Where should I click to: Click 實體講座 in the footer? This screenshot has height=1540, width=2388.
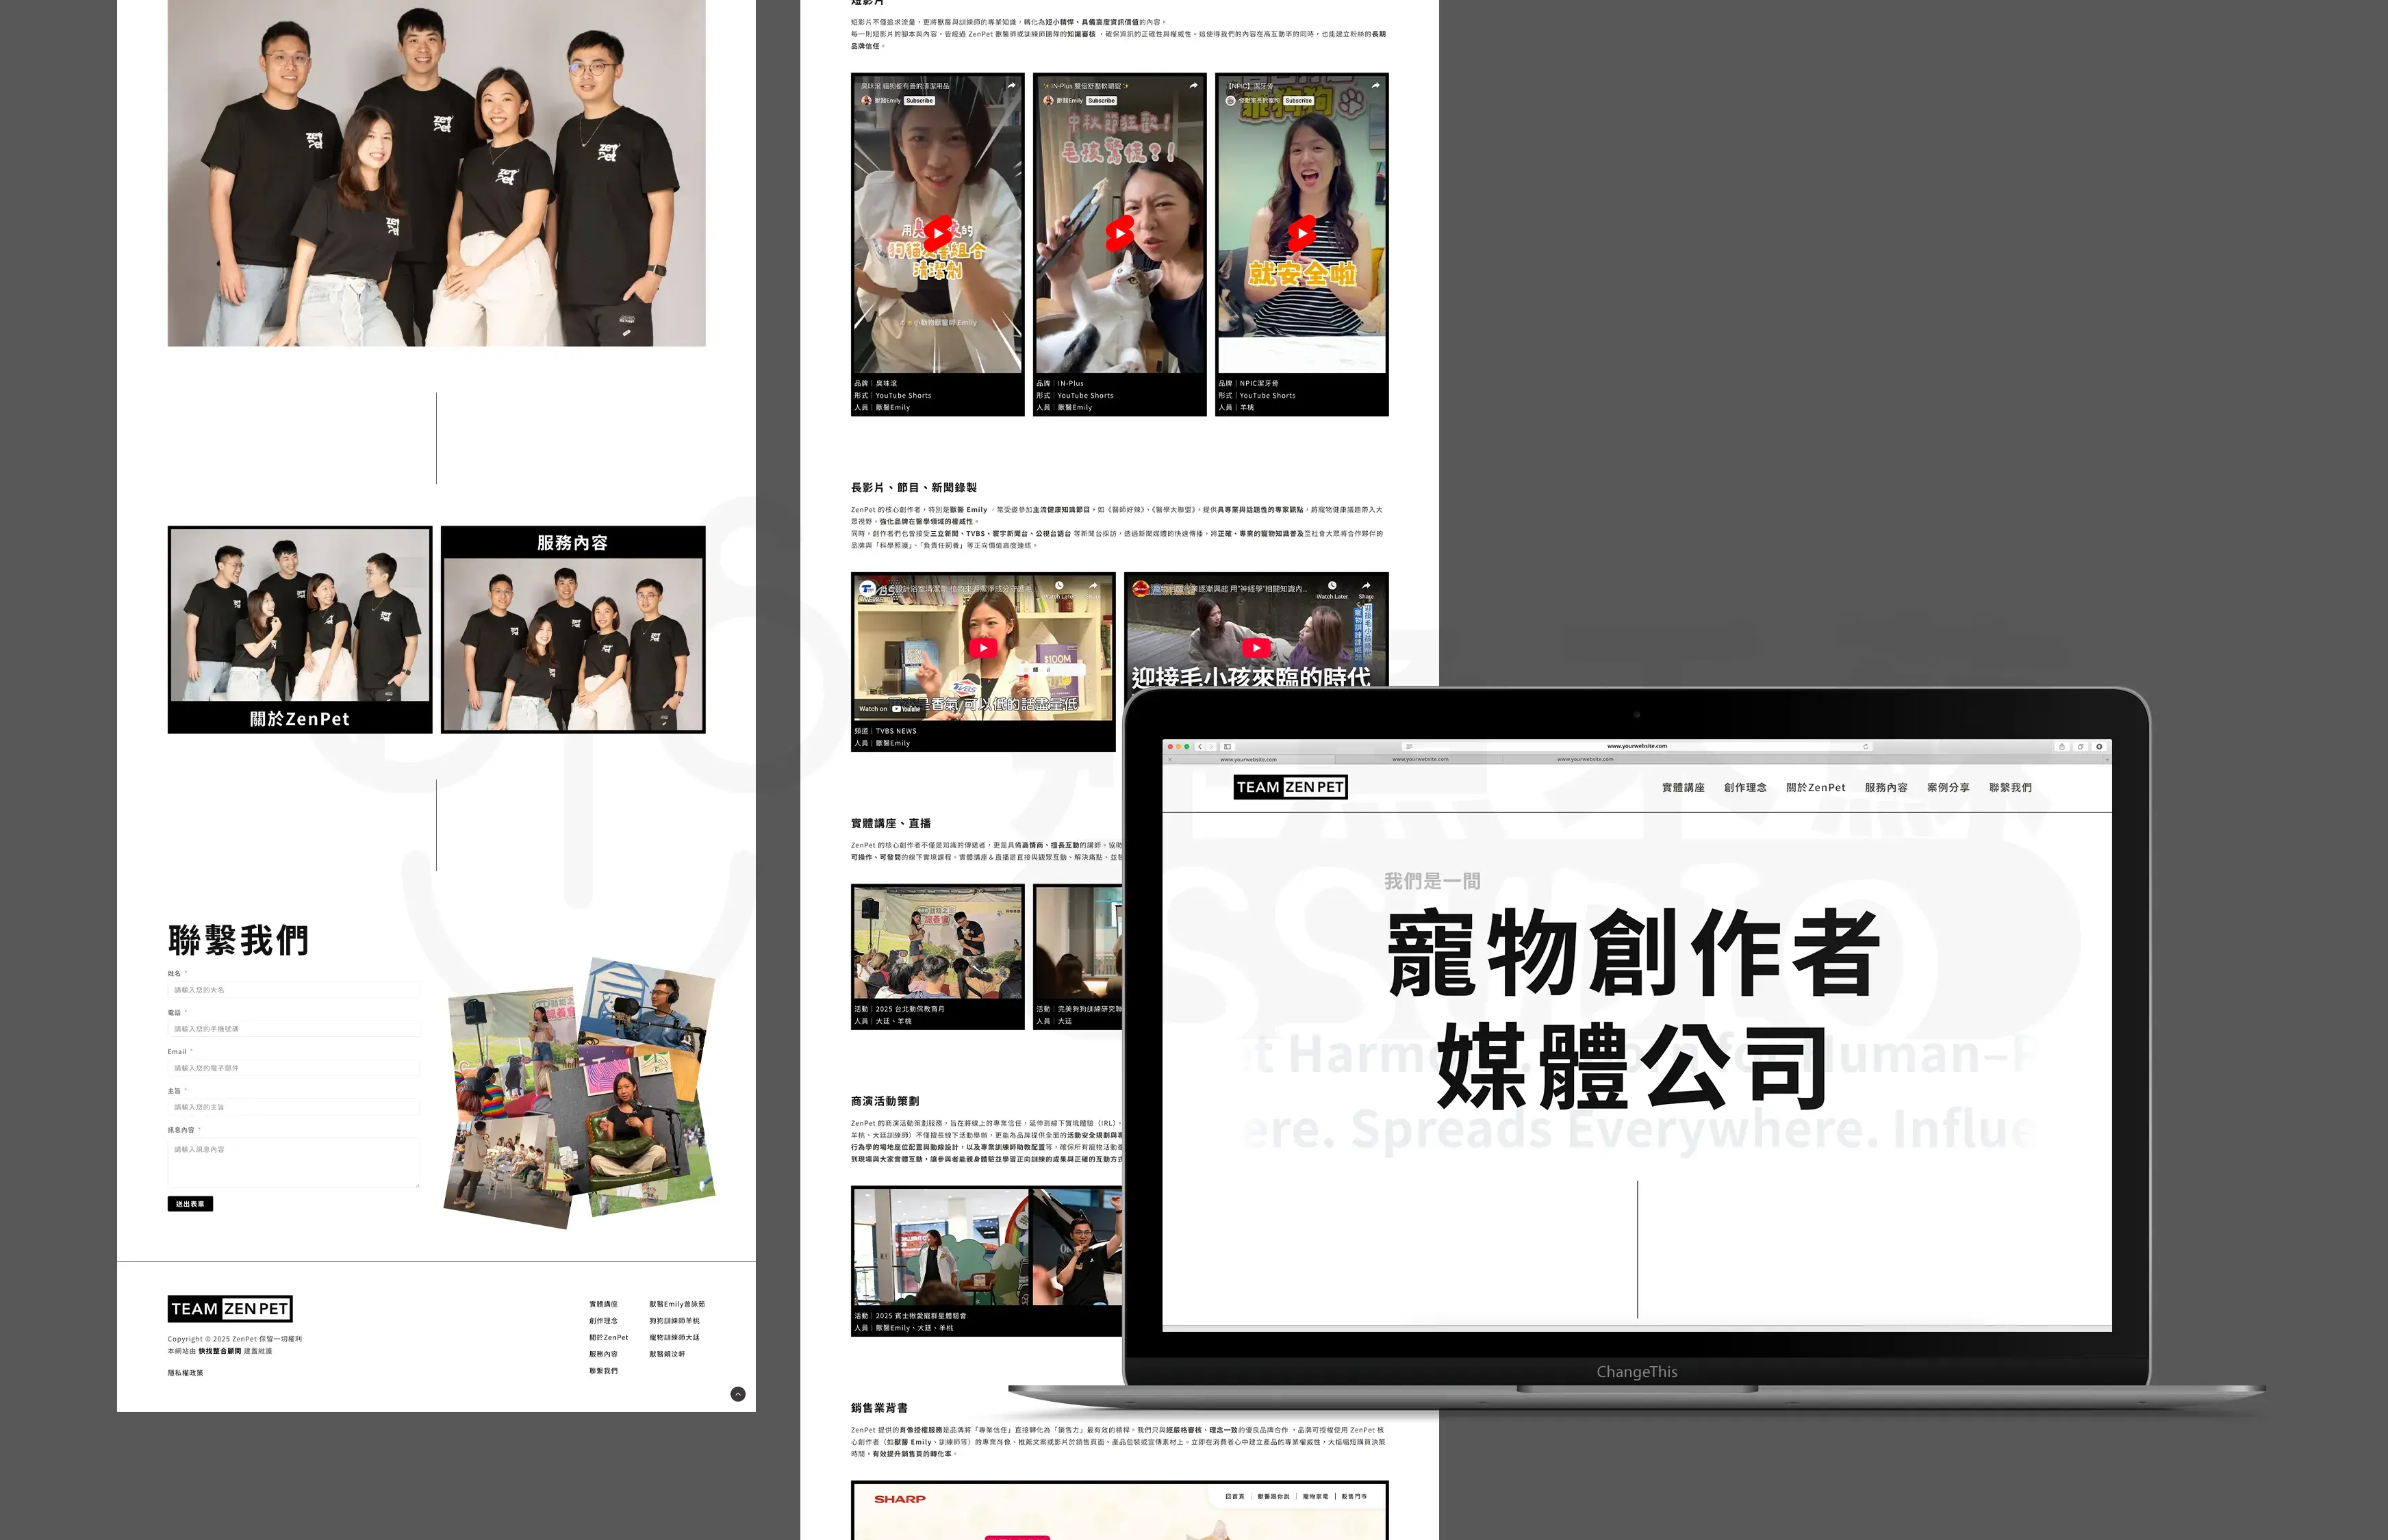(x=604, y=1304)
